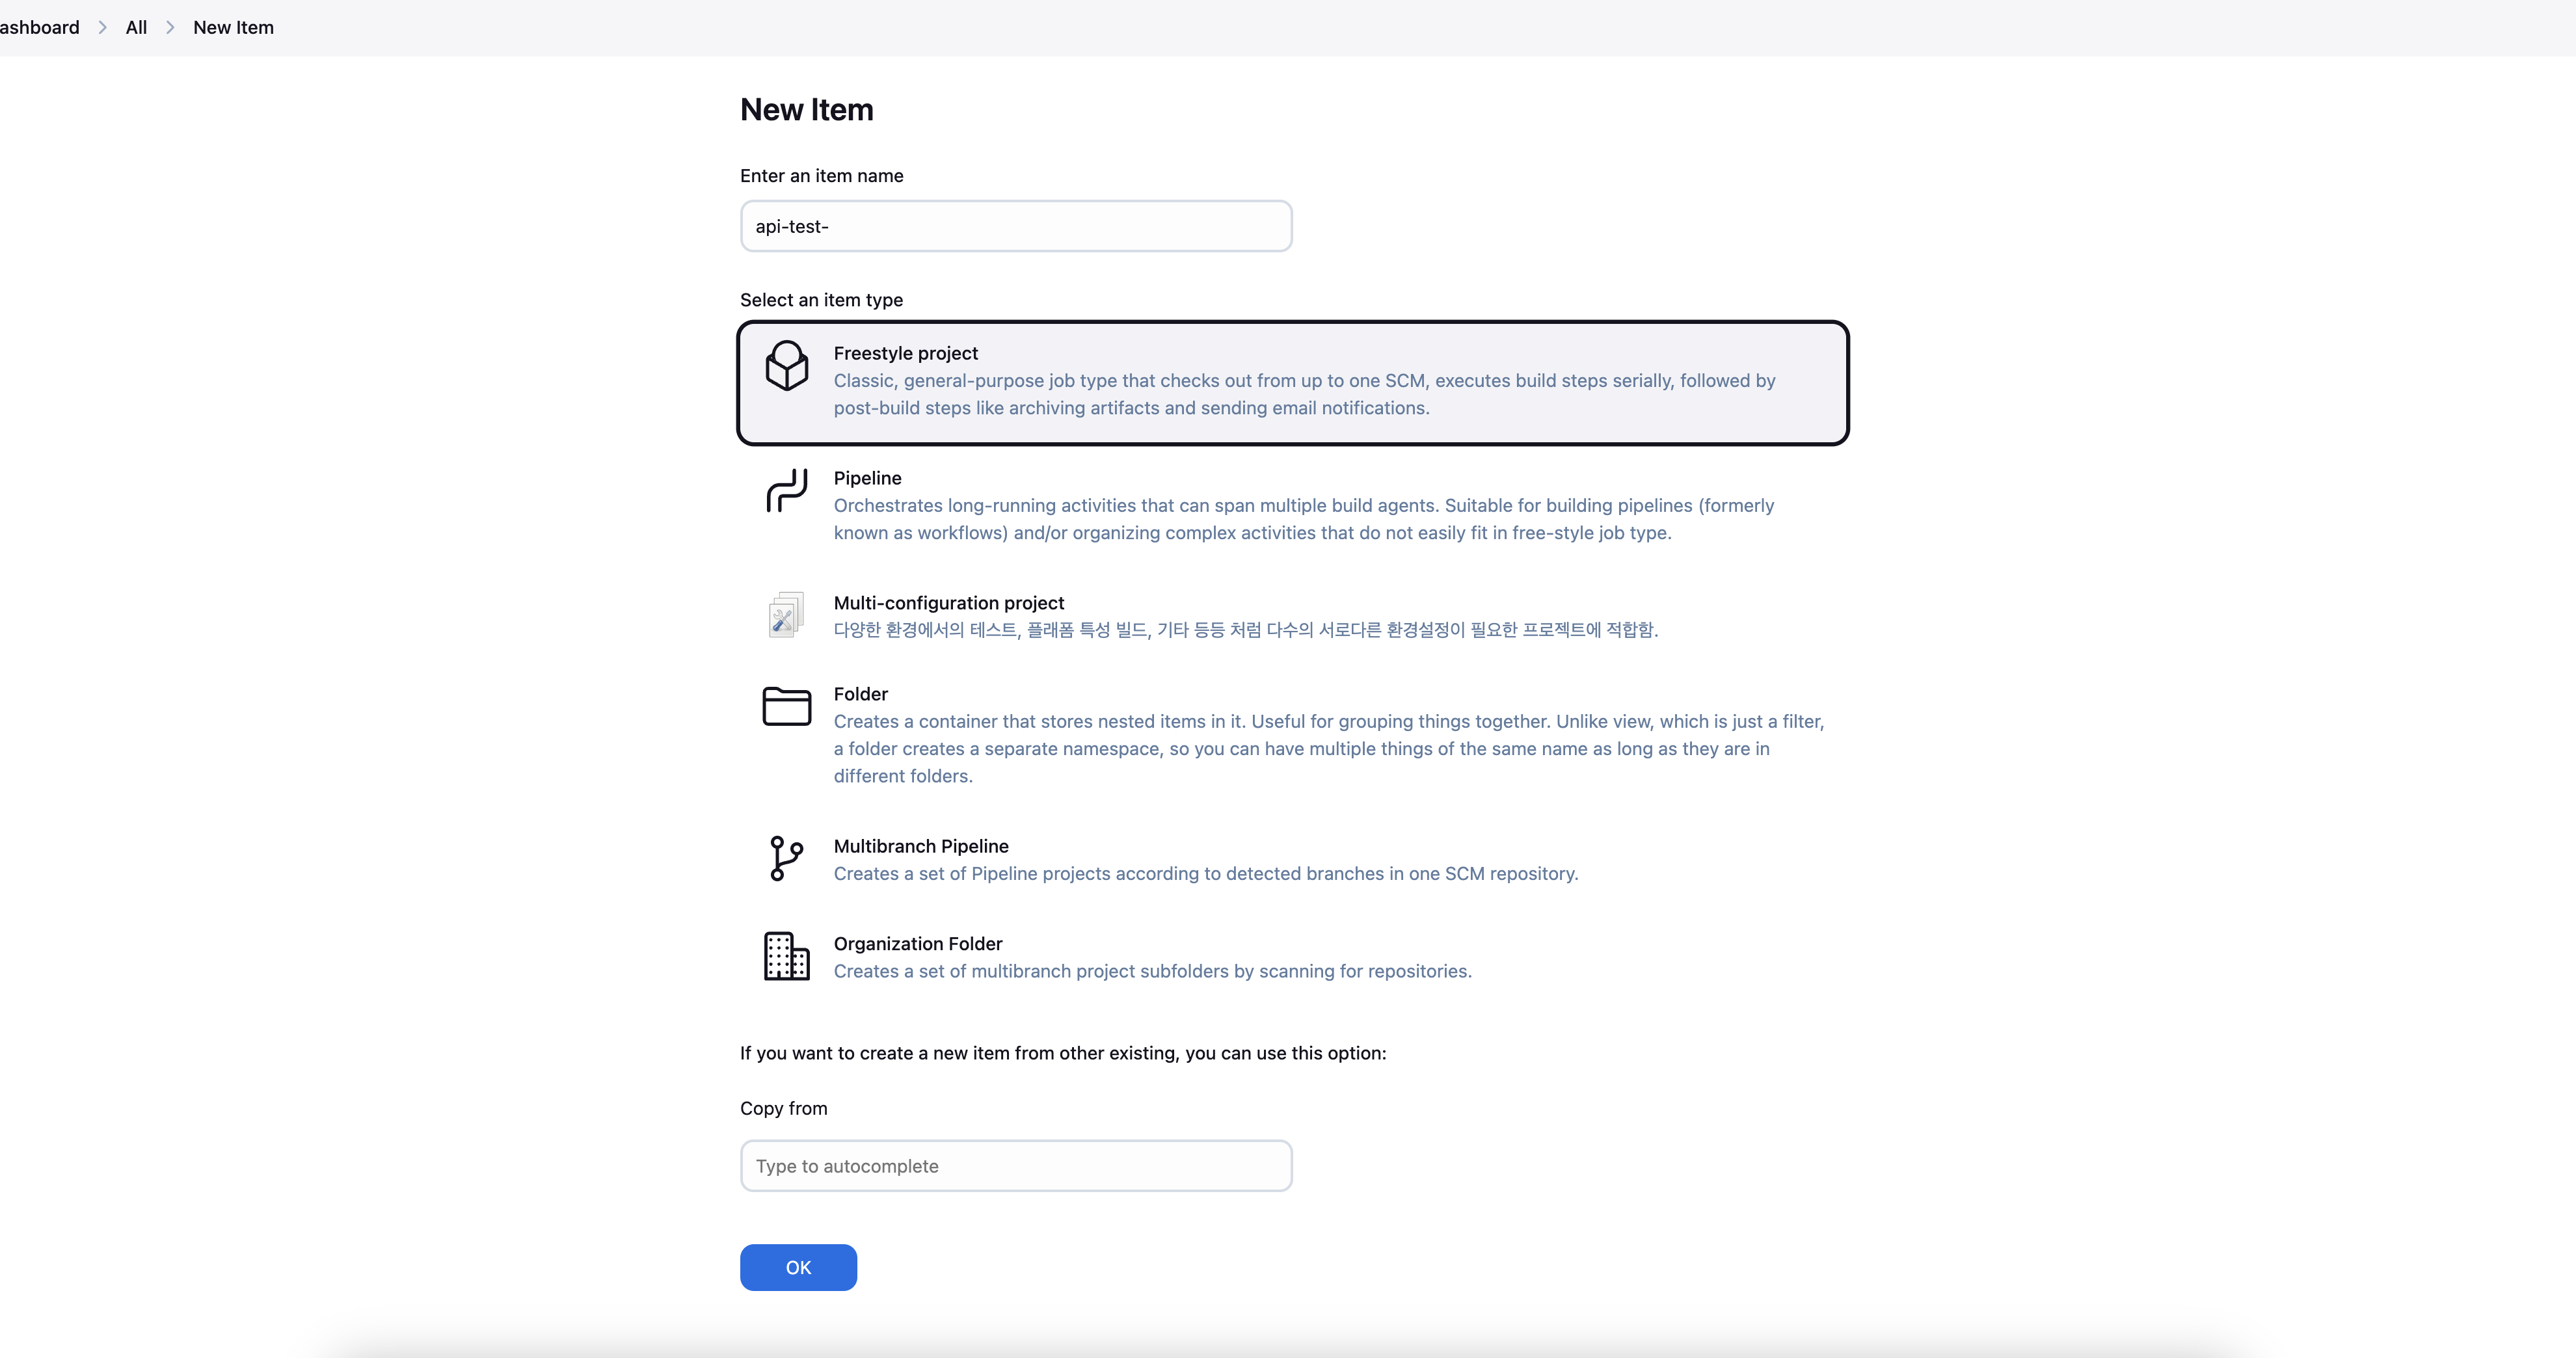Go to Dashboard breadcrumb
2576x1358 pixels.
click(x=40, y=28)
